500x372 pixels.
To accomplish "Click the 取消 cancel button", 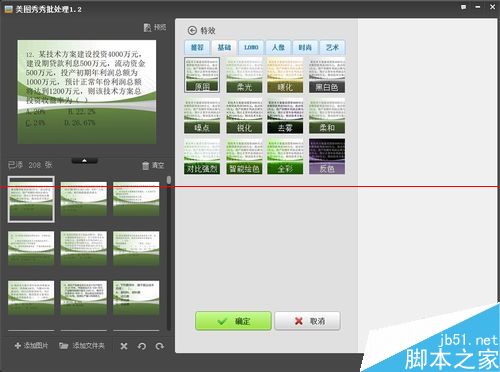I will point(307,321).
